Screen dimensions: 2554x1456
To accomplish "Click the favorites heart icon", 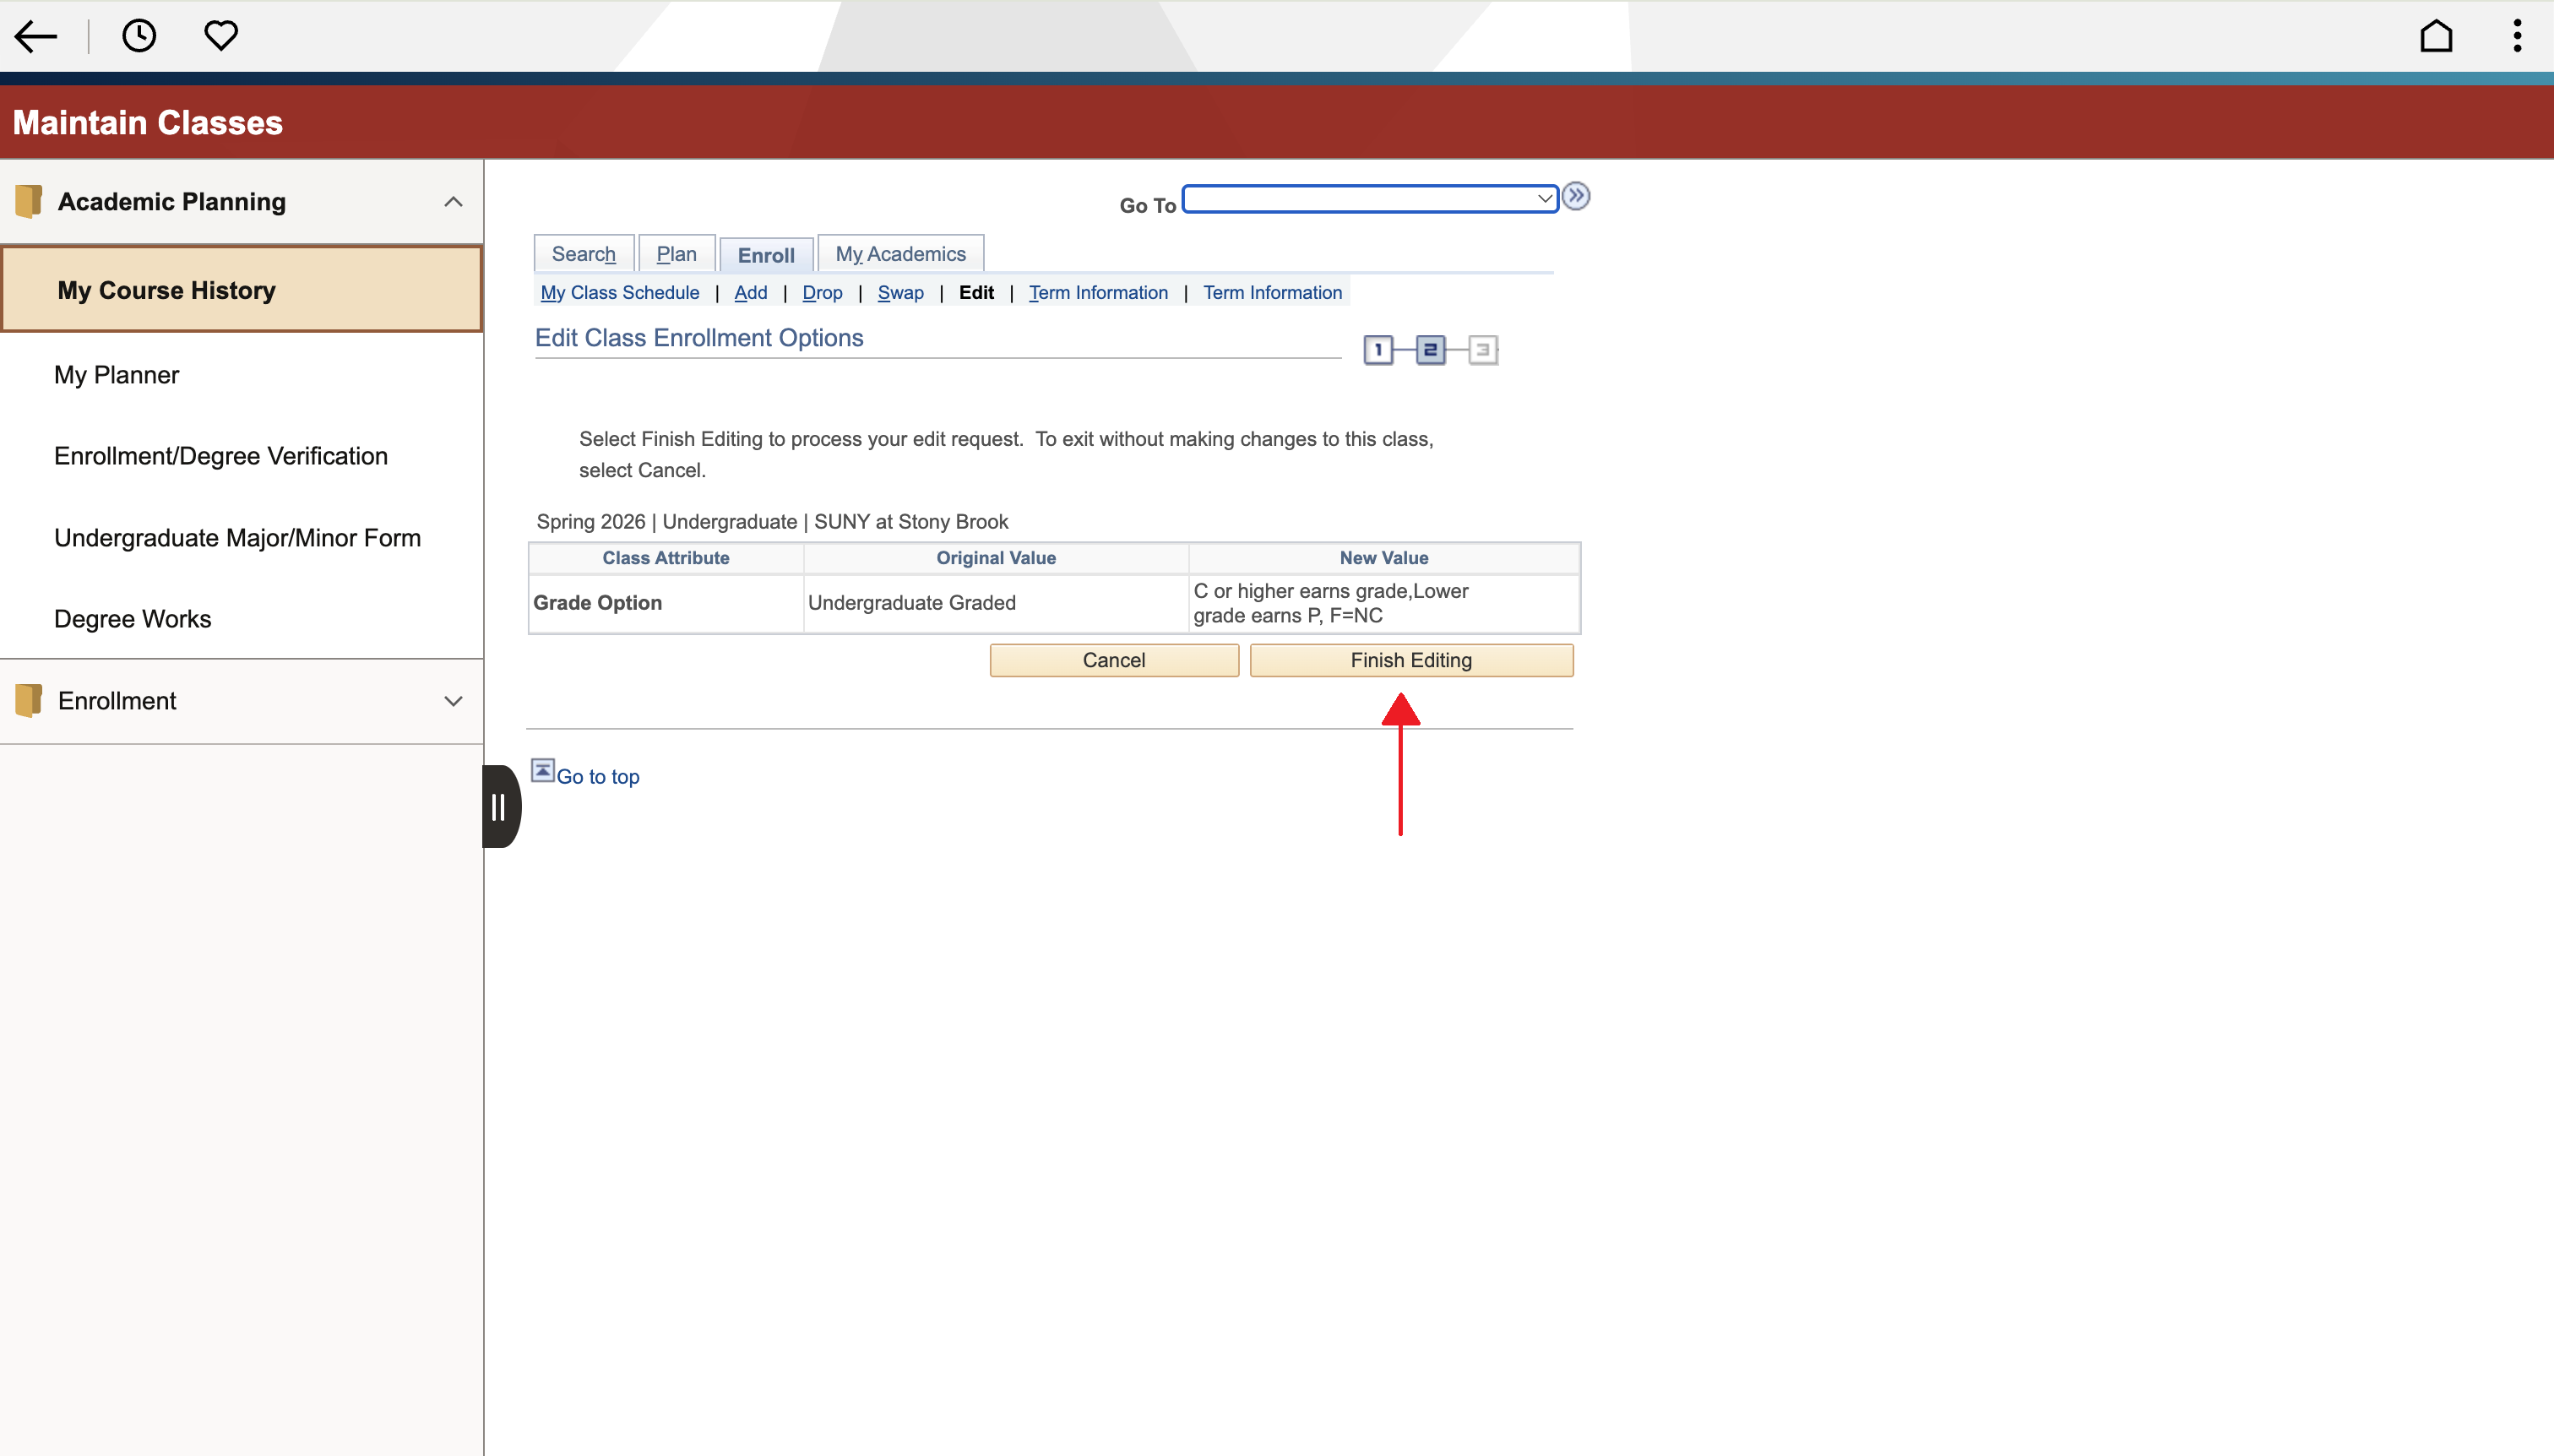I will click(221, 36).
